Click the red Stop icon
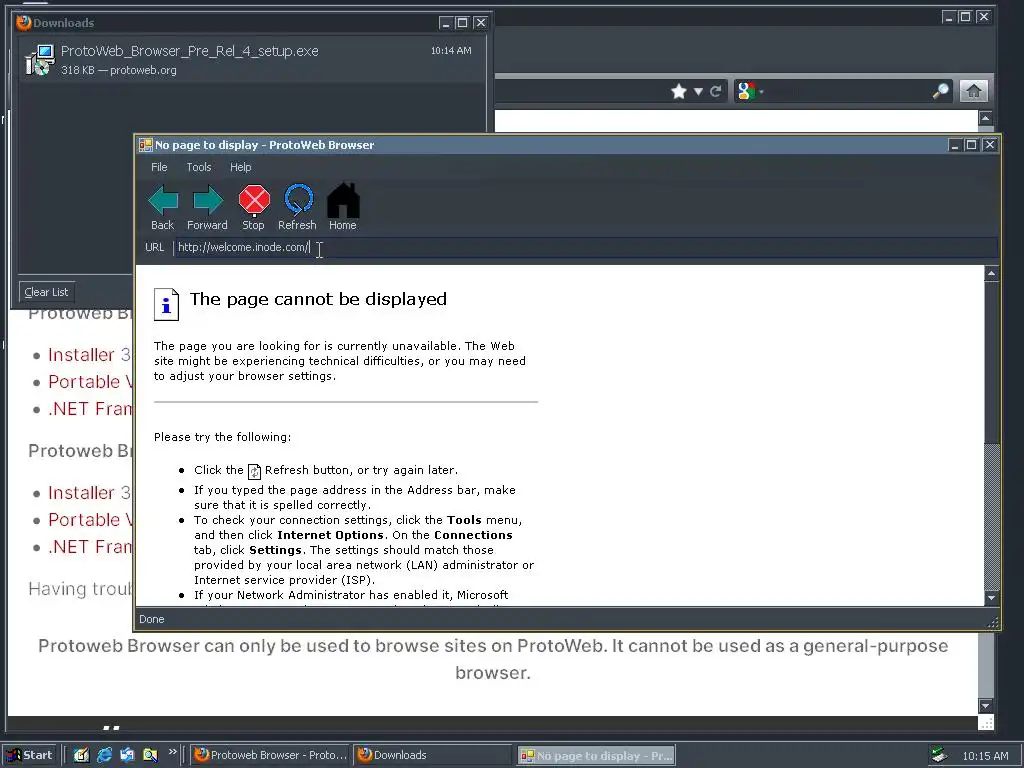 pos(254,200)
